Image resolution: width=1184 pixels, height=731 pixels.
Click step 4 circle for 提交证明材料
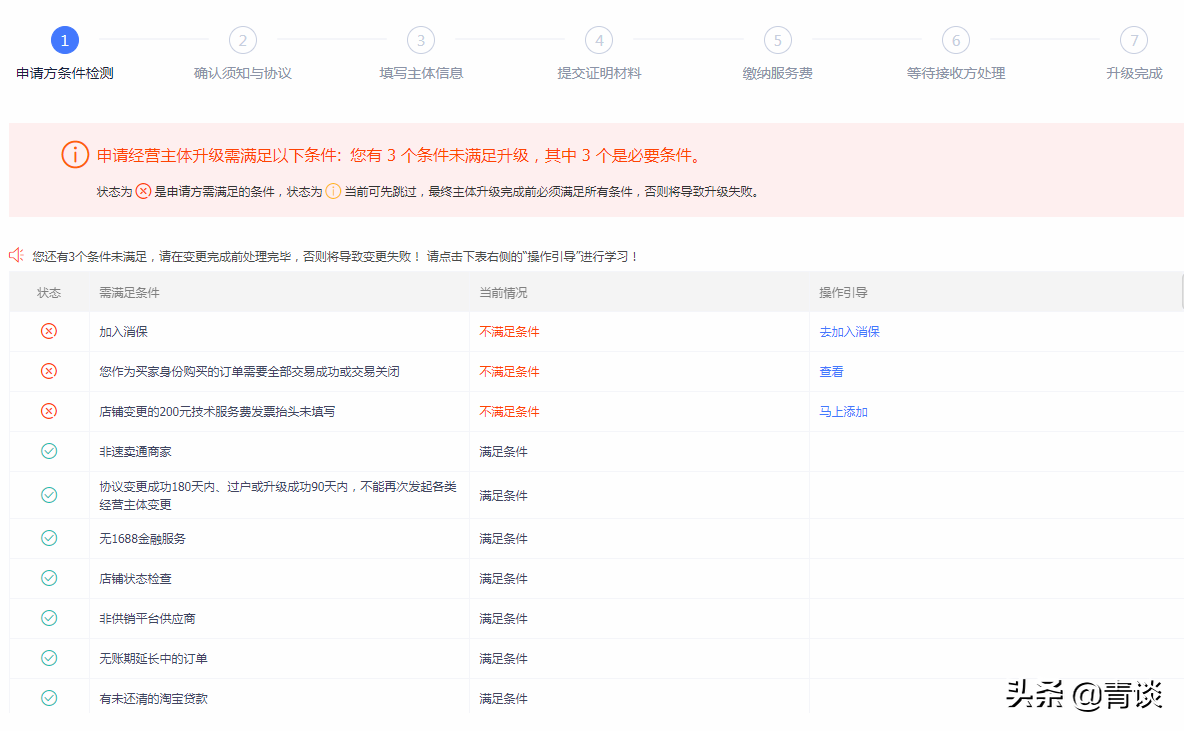click(599, 40)
